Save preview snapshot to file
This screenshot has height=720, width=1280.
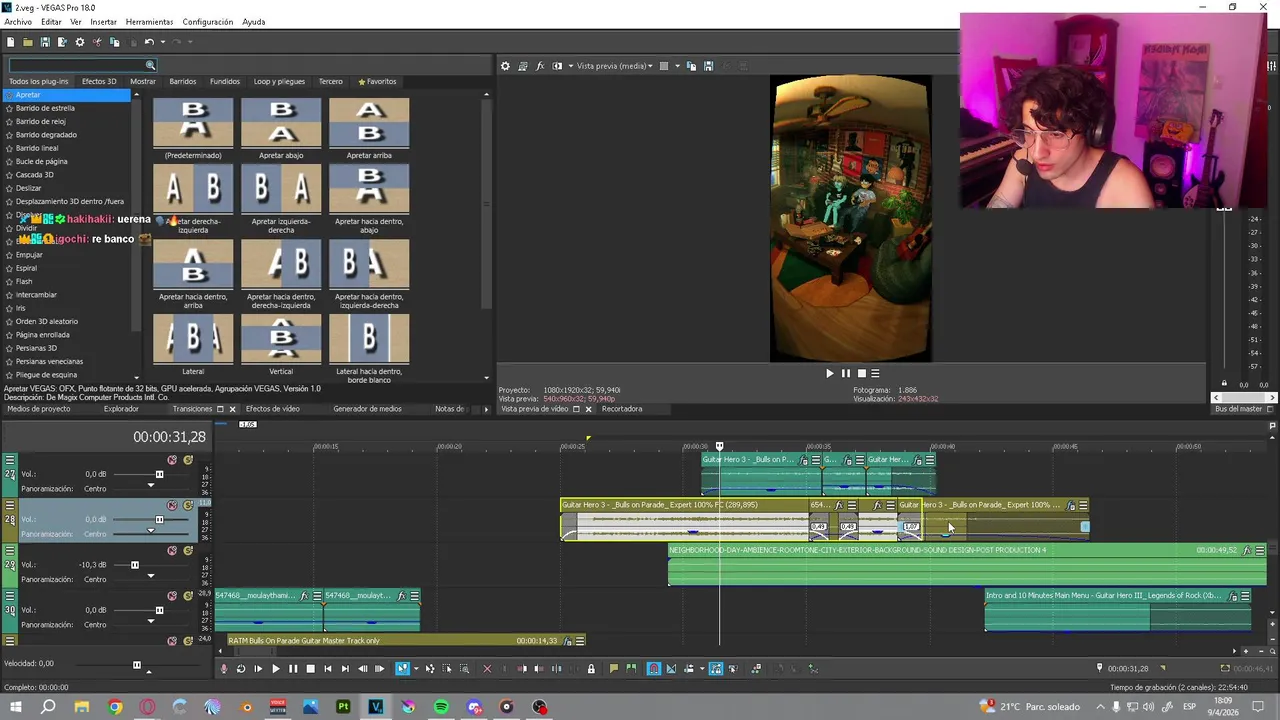(708, 66)
